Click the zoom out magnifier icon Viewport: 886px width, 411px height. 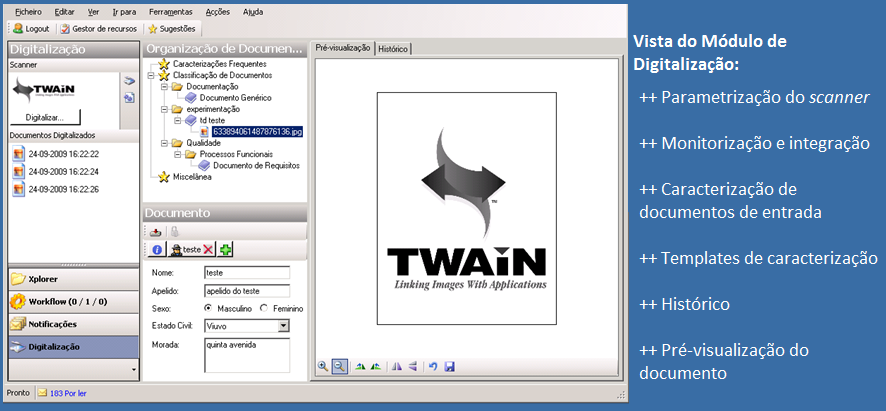coord(339,366)
